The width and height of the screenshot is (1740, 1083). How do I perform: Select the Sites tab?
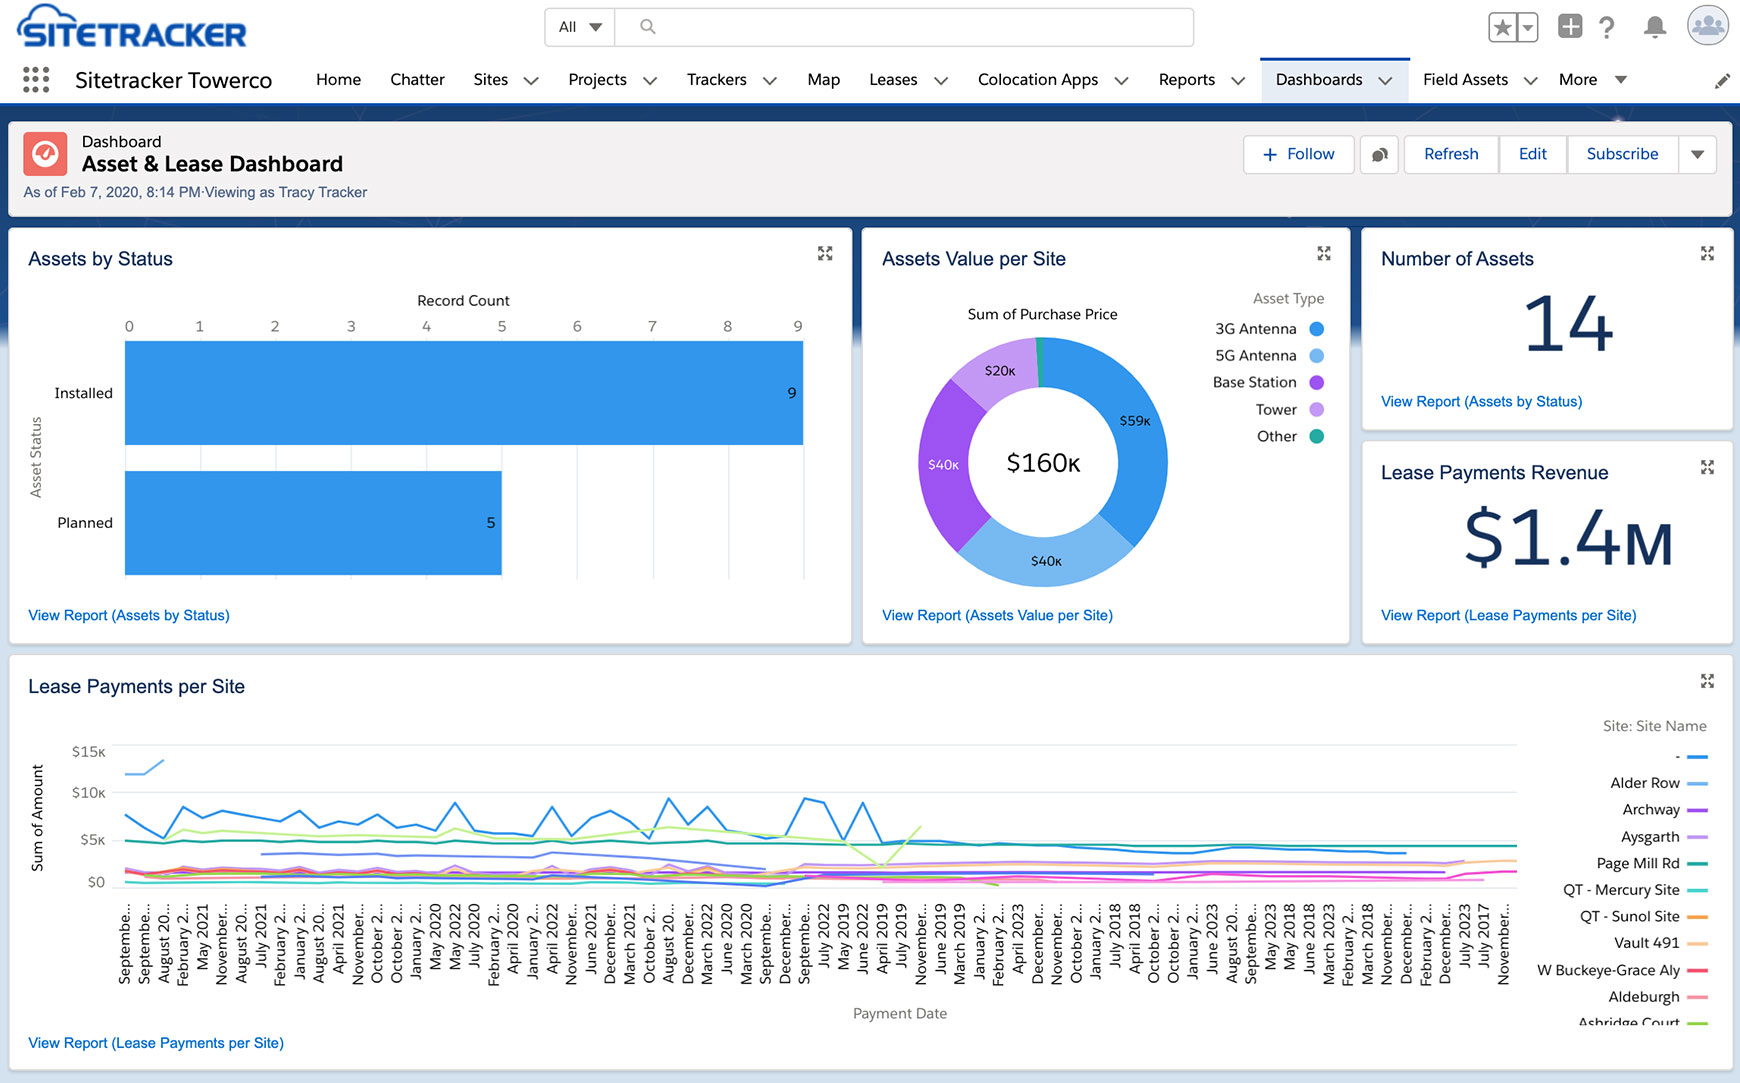490,80
